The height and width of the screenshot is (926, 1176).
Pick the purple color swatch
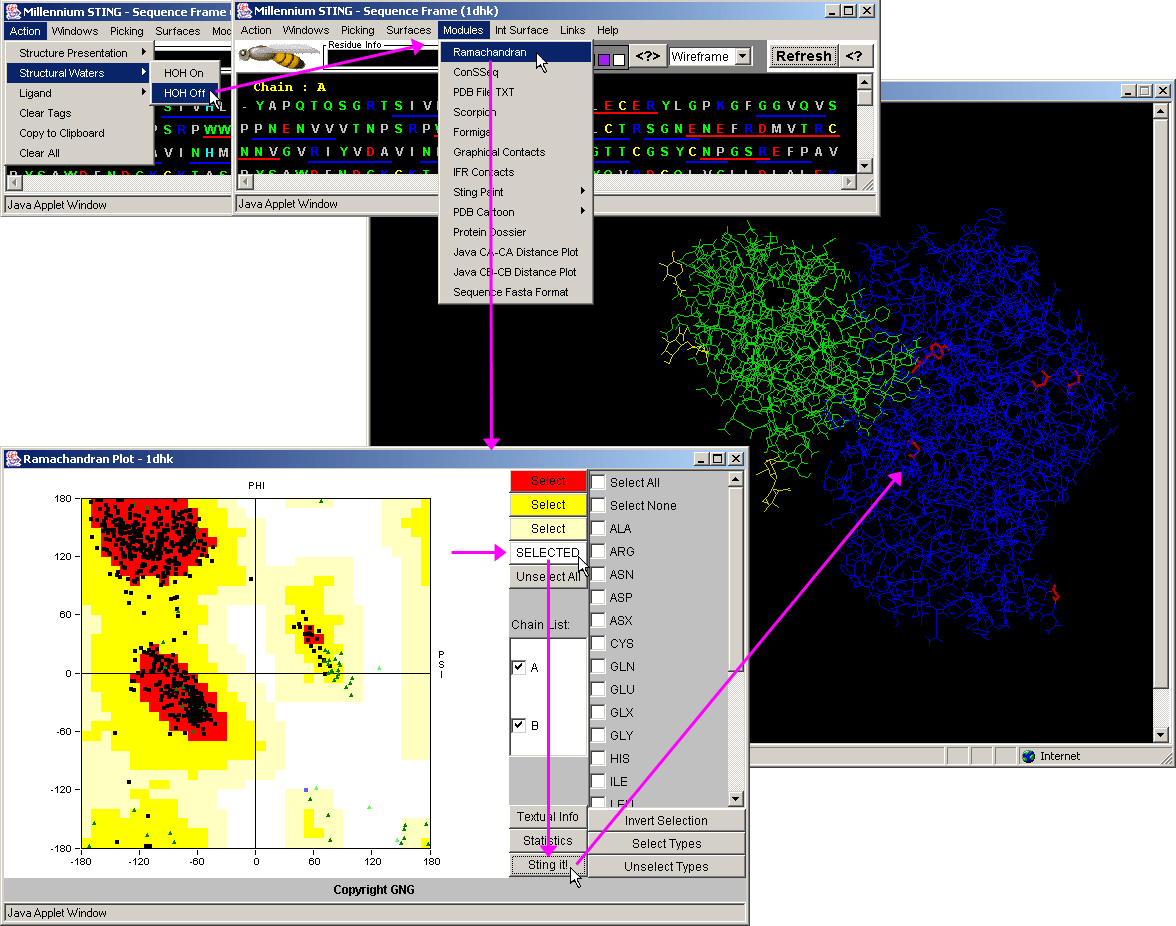click(x=604, y=59)
